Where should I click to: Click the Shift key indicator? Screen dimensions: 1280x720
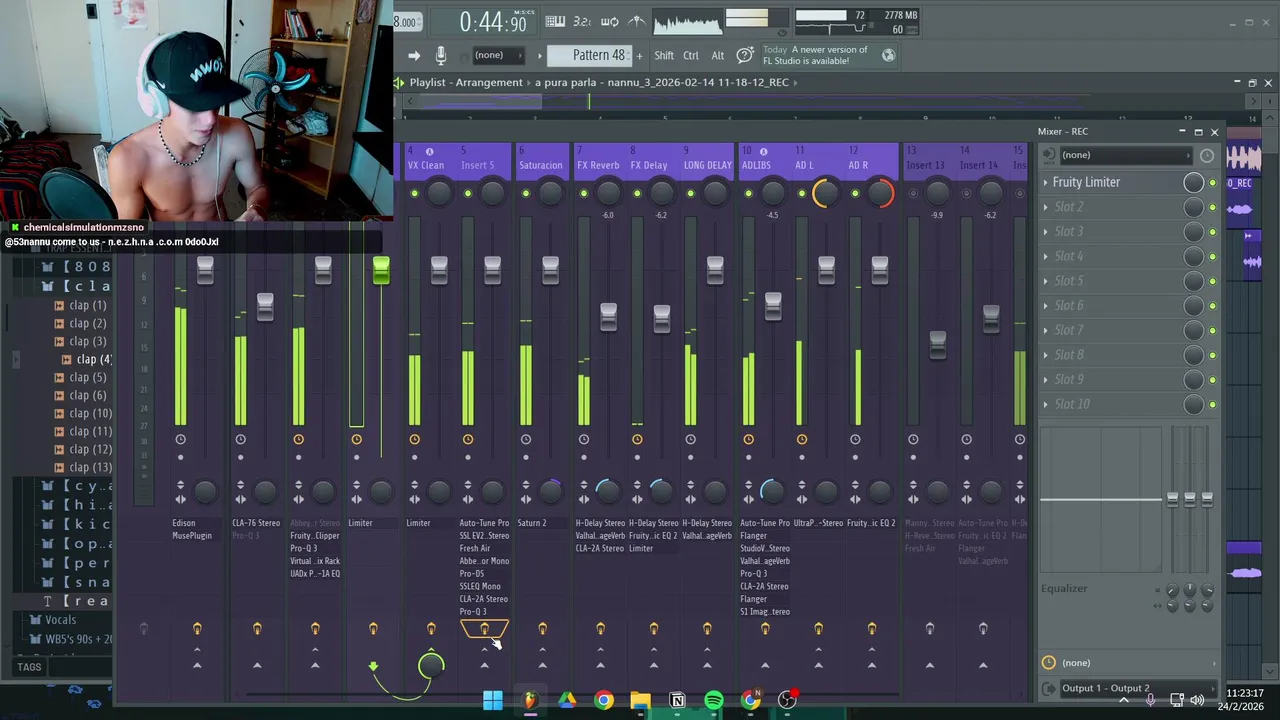coord(664,56)
